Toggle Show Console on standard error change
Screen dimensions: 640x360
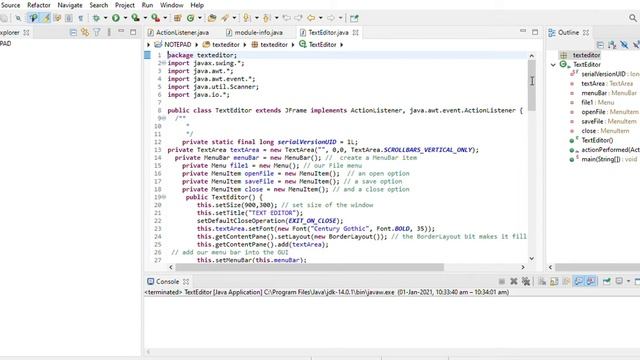click(x=591, y=281)
